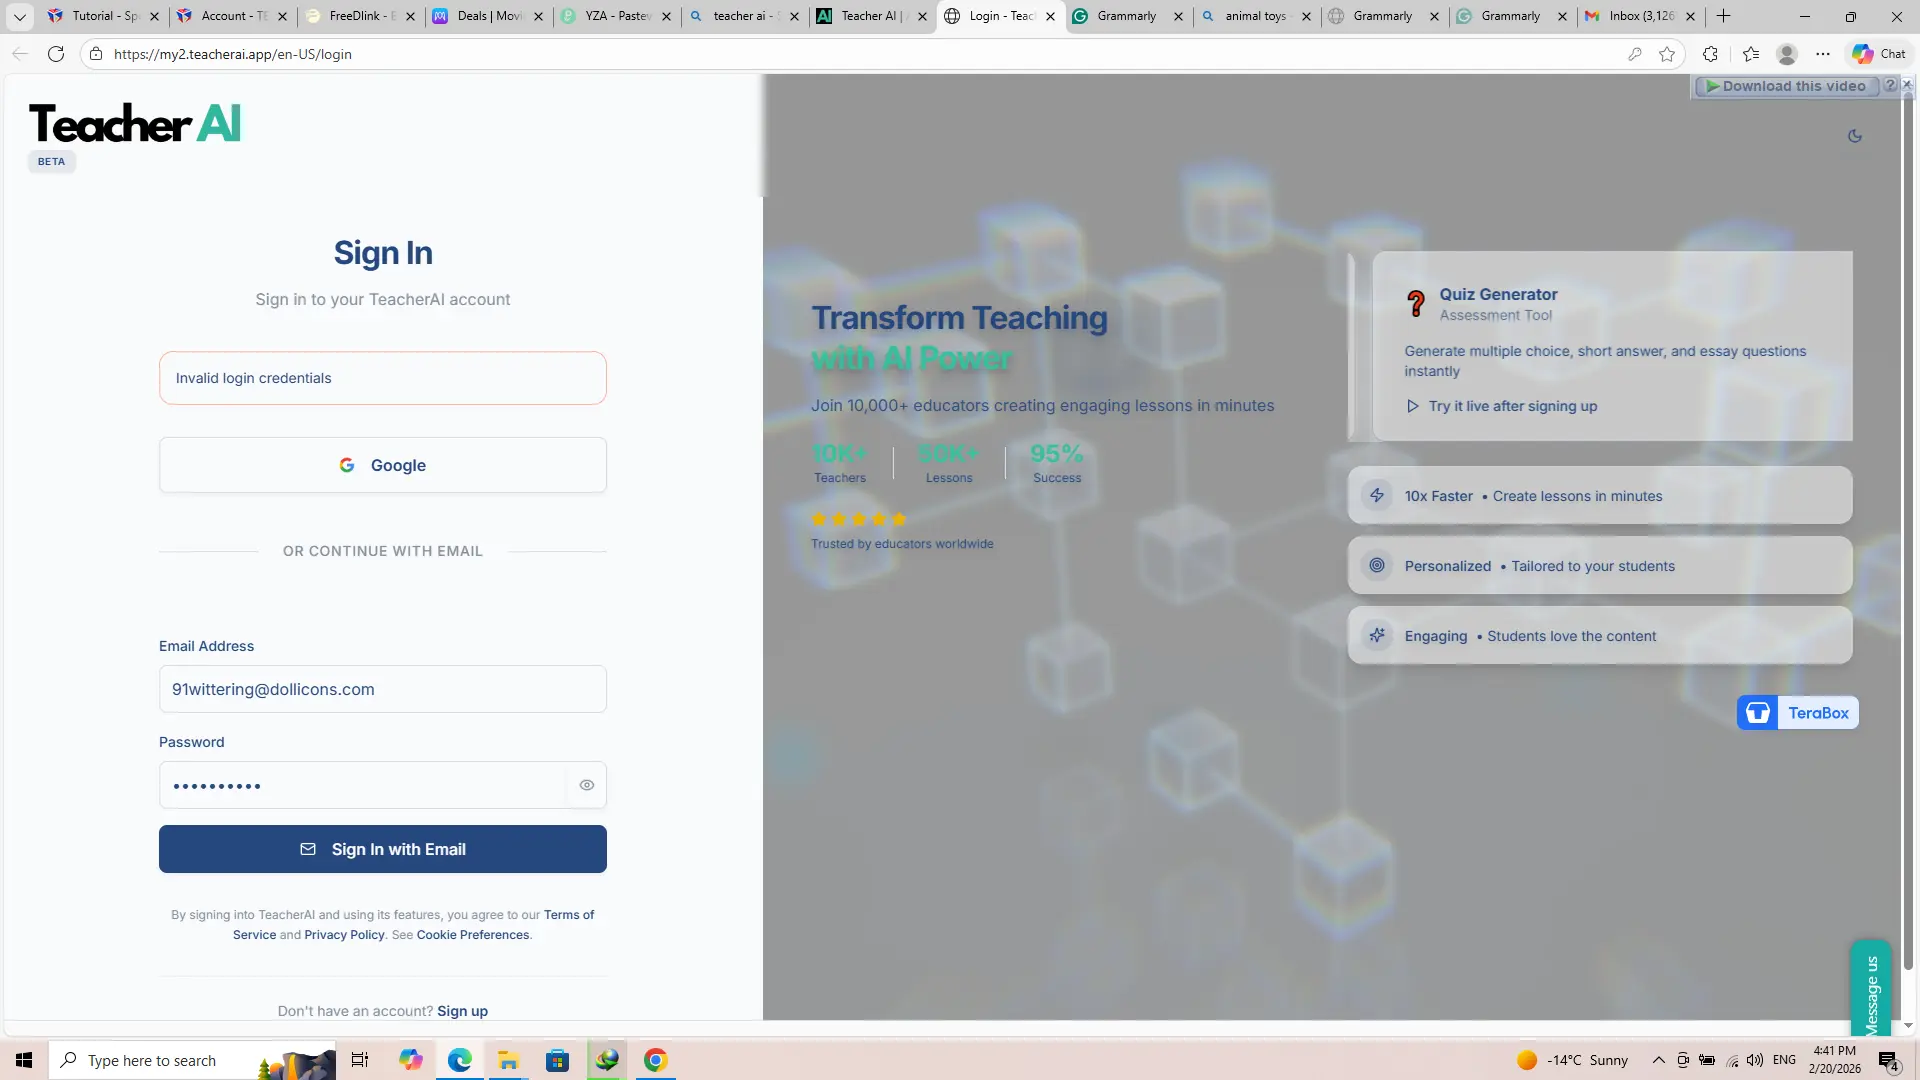Click the TeraBox floating button
The image size is (1920, 1080).
(1797, 713)
